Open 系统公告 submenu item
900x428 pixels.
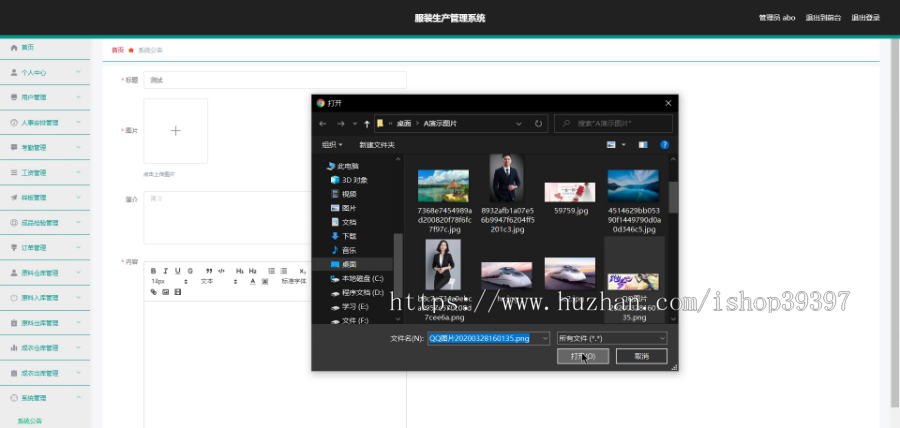(30, 421)
